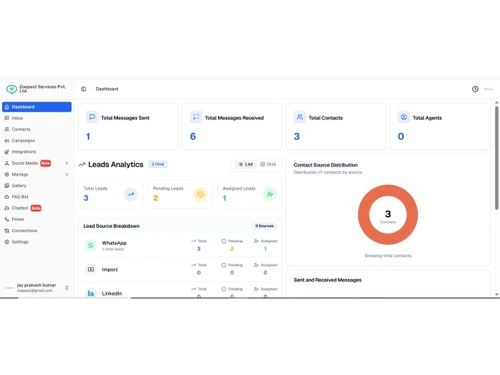Open the Total Messages Sent card
Image resolution: width=500 pixels, height=375 pixels.
[128, 127]
